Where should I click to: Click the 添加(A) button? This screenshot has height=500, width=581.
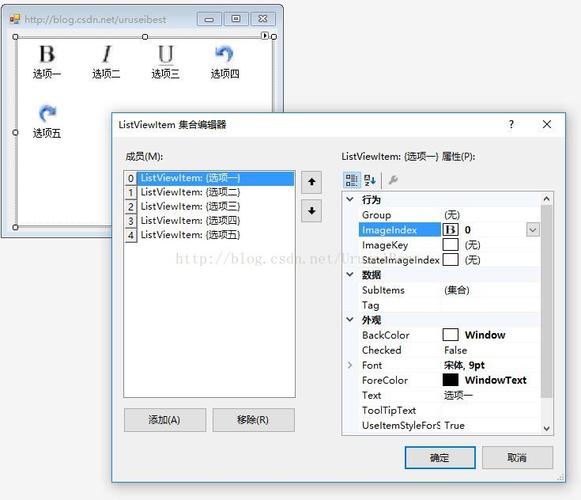(165, 420)
